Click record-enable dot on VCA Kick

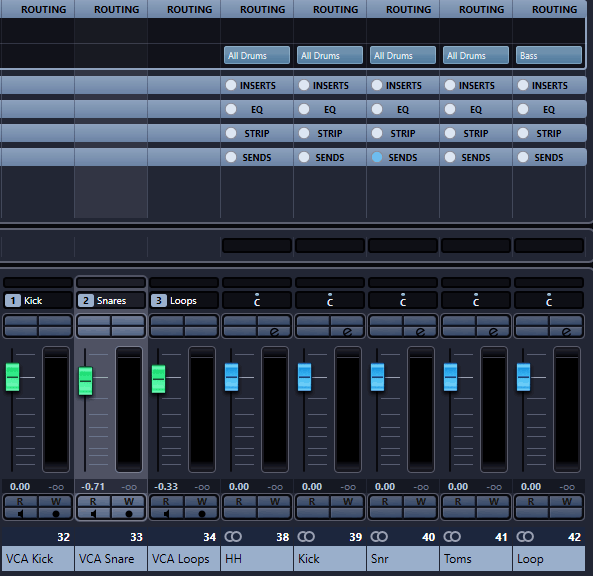55,514
